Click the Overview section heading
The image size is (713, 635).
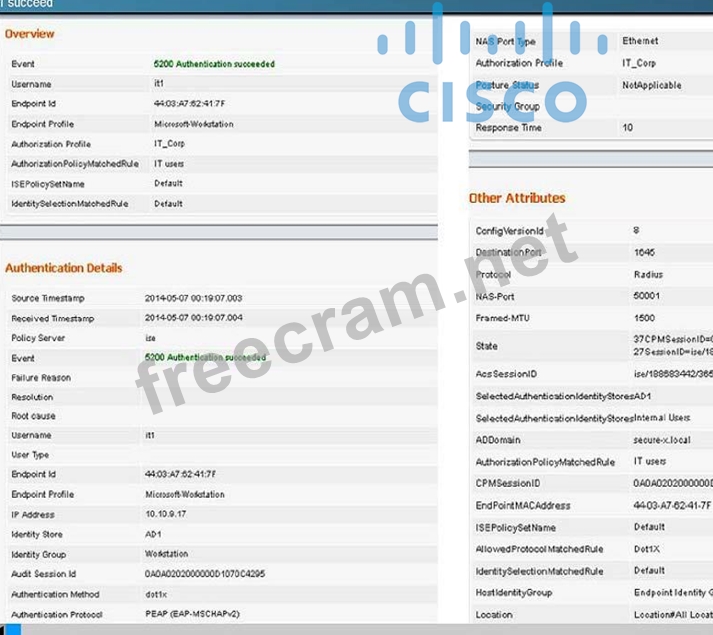click(x=30, y=34)
